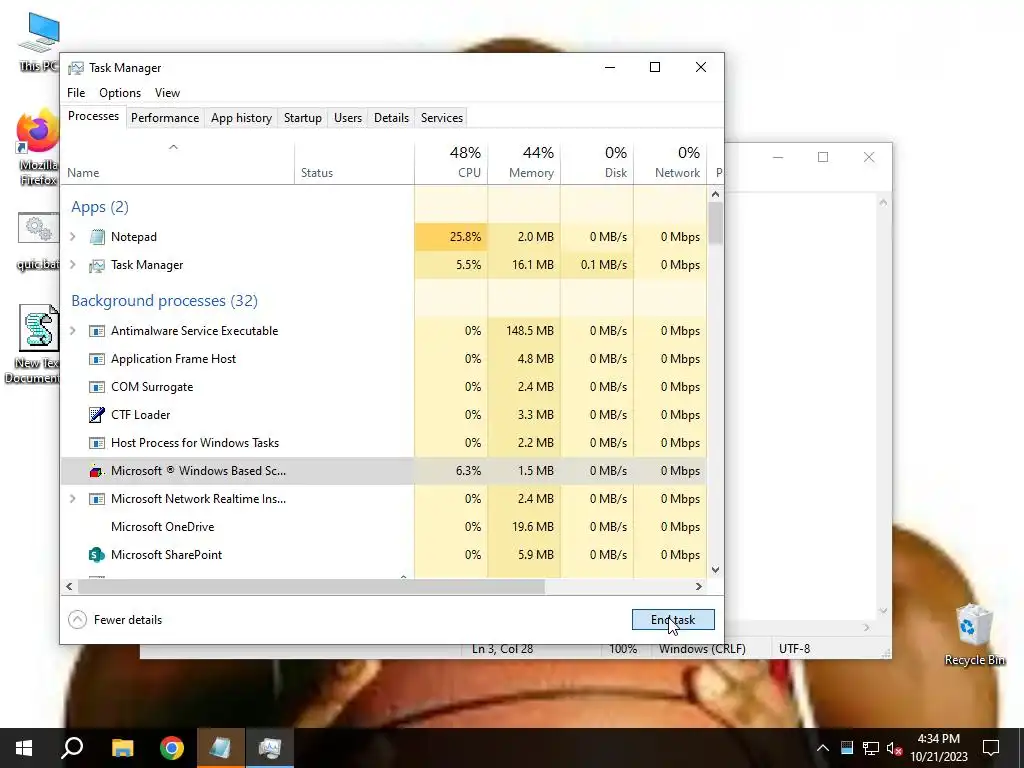Switch to Notepad taskbar button
1024x768 pixels.
[x=221, y=748]
